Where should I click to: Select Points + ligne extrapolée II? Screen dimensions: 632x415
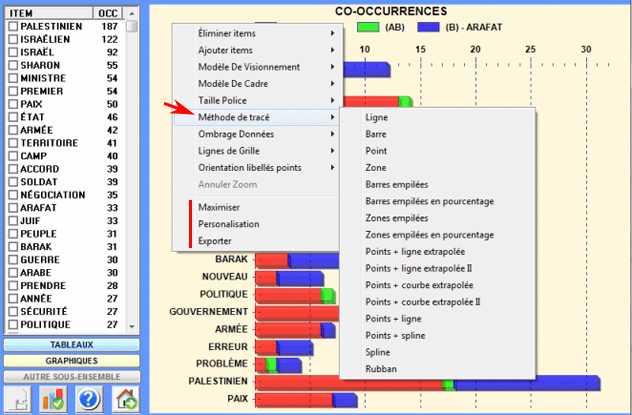438,268
